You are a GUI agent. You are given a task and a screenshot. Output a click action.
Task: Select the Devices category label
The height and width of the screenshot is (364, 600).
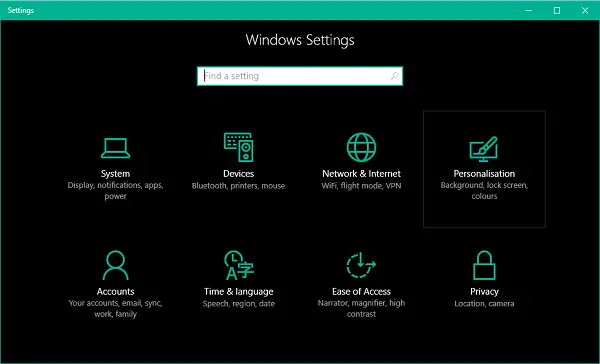(x=238, y=174)
